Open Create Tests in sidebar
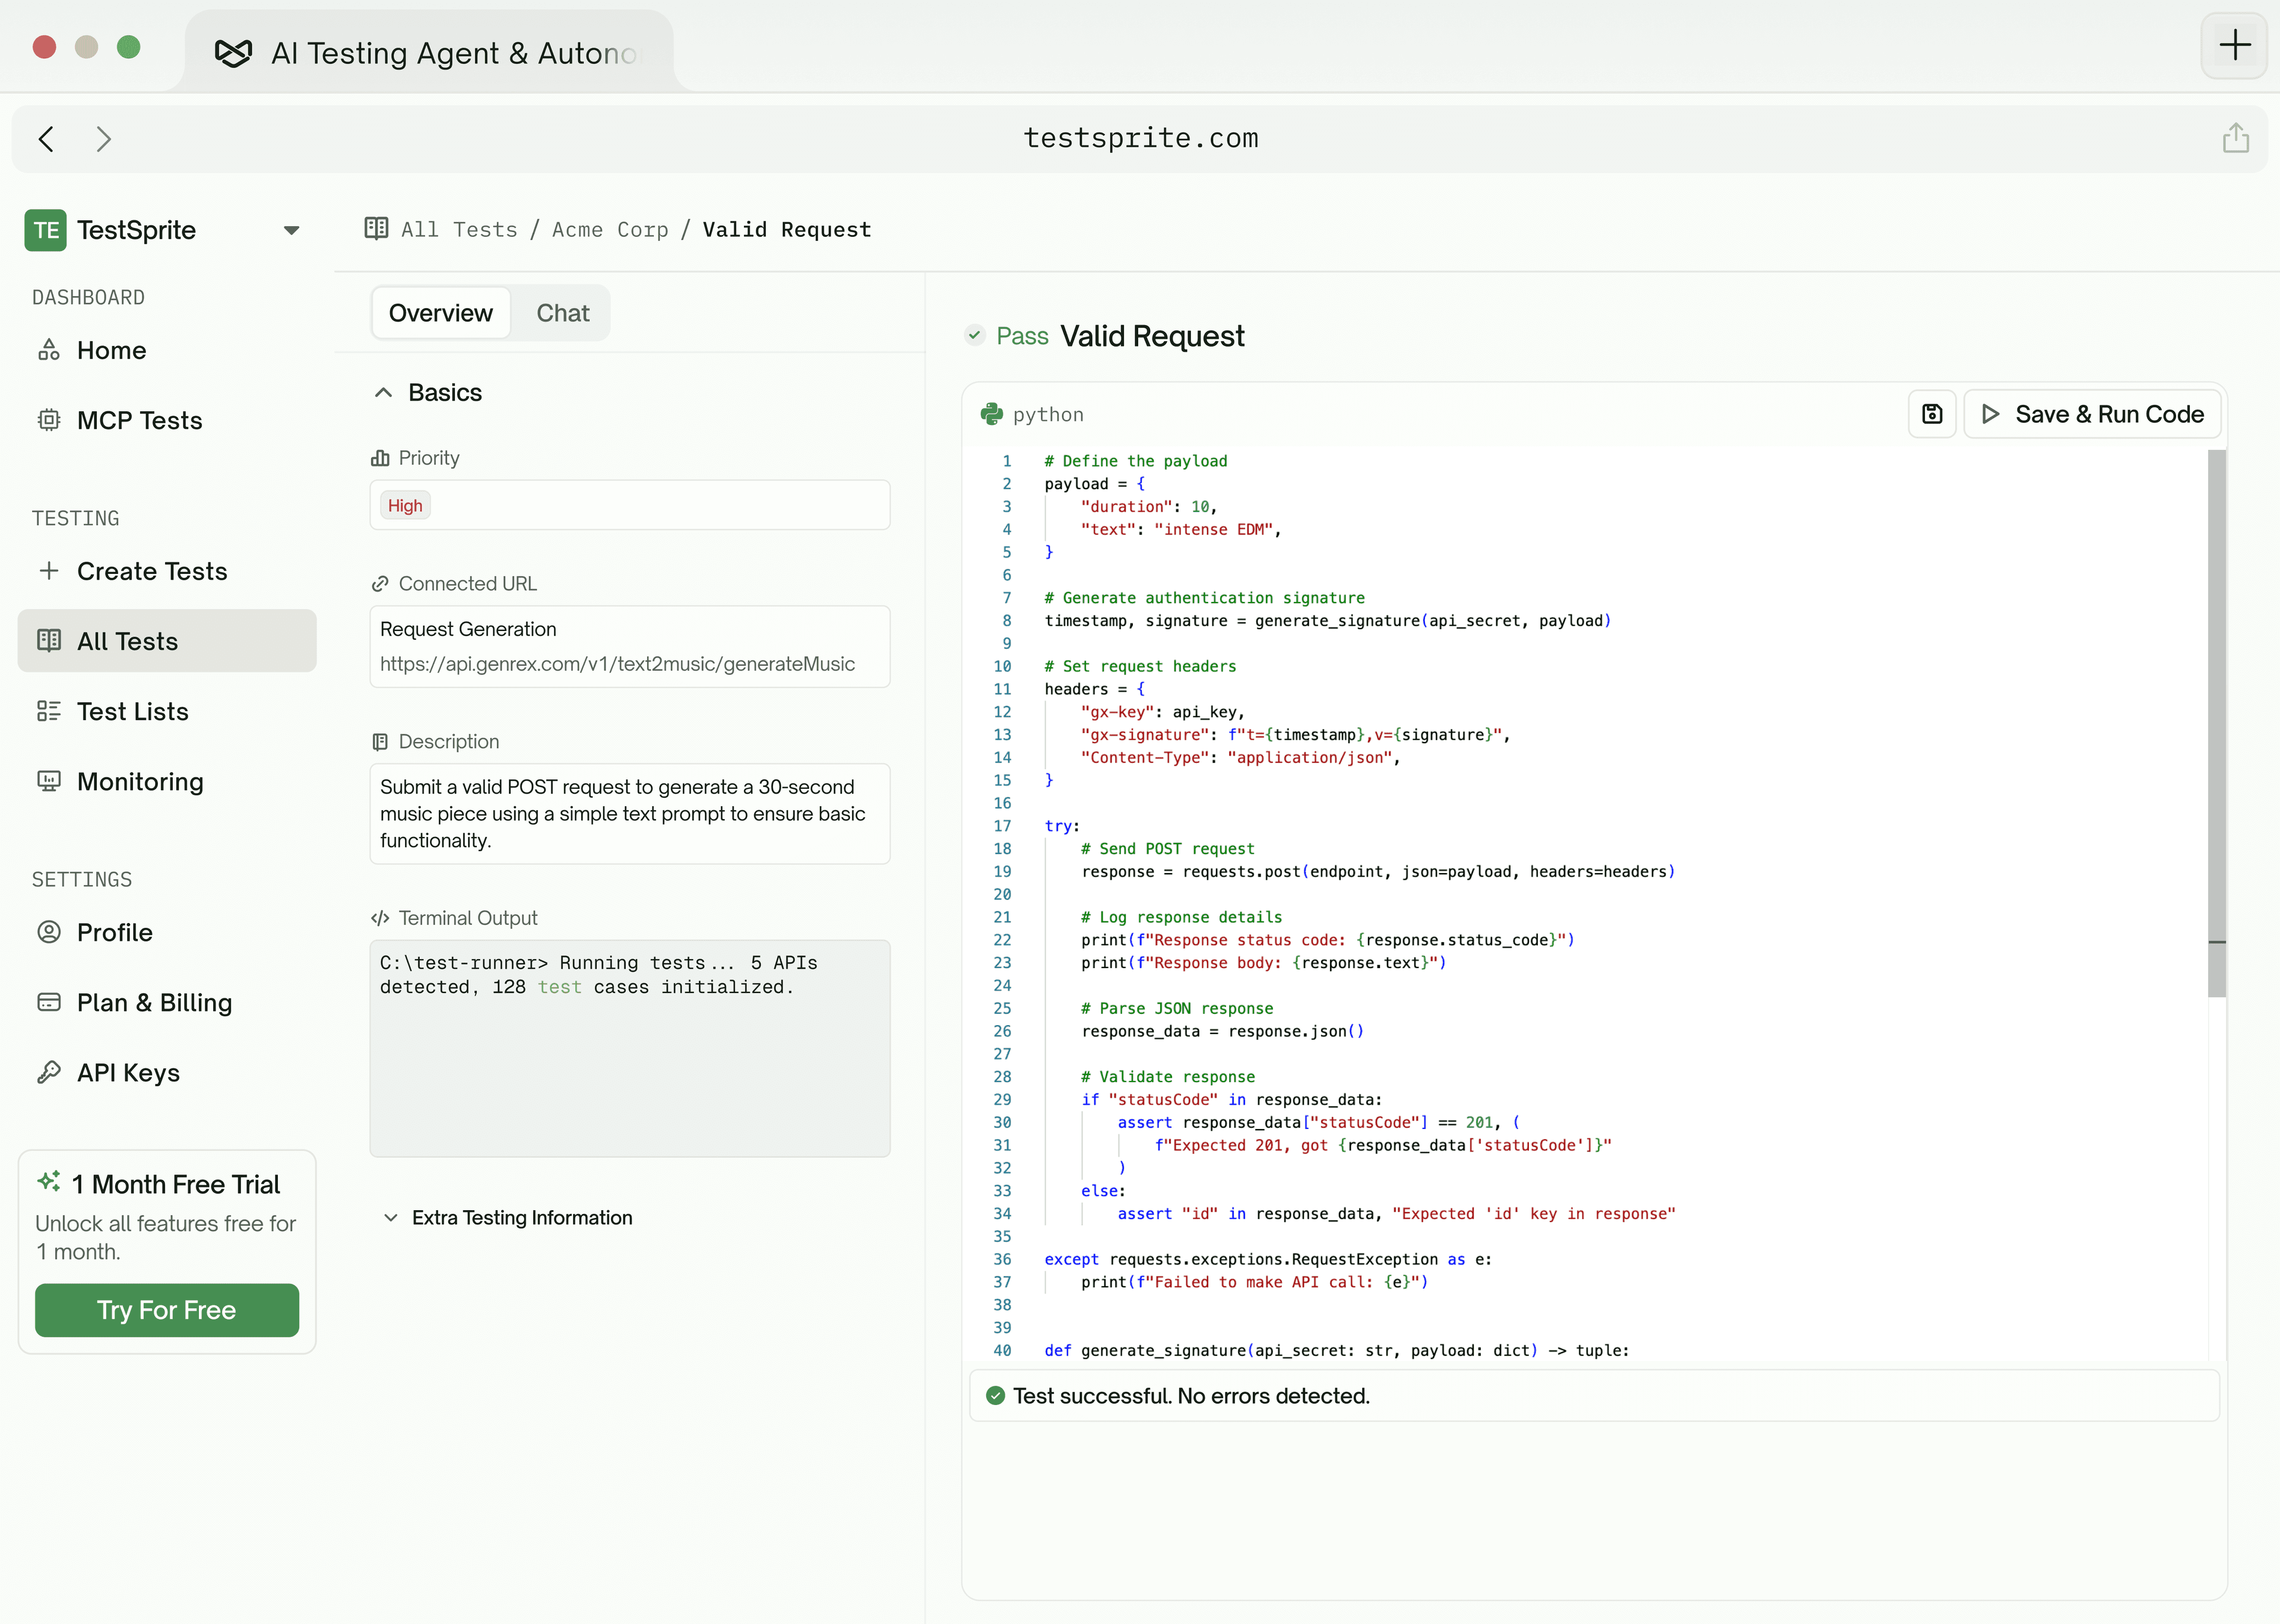 (x=167, y=571)
